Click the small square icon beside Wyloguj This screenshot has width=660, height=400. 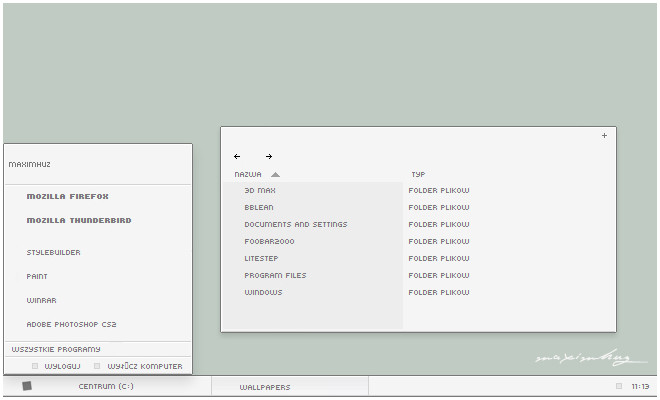(35, 366)
